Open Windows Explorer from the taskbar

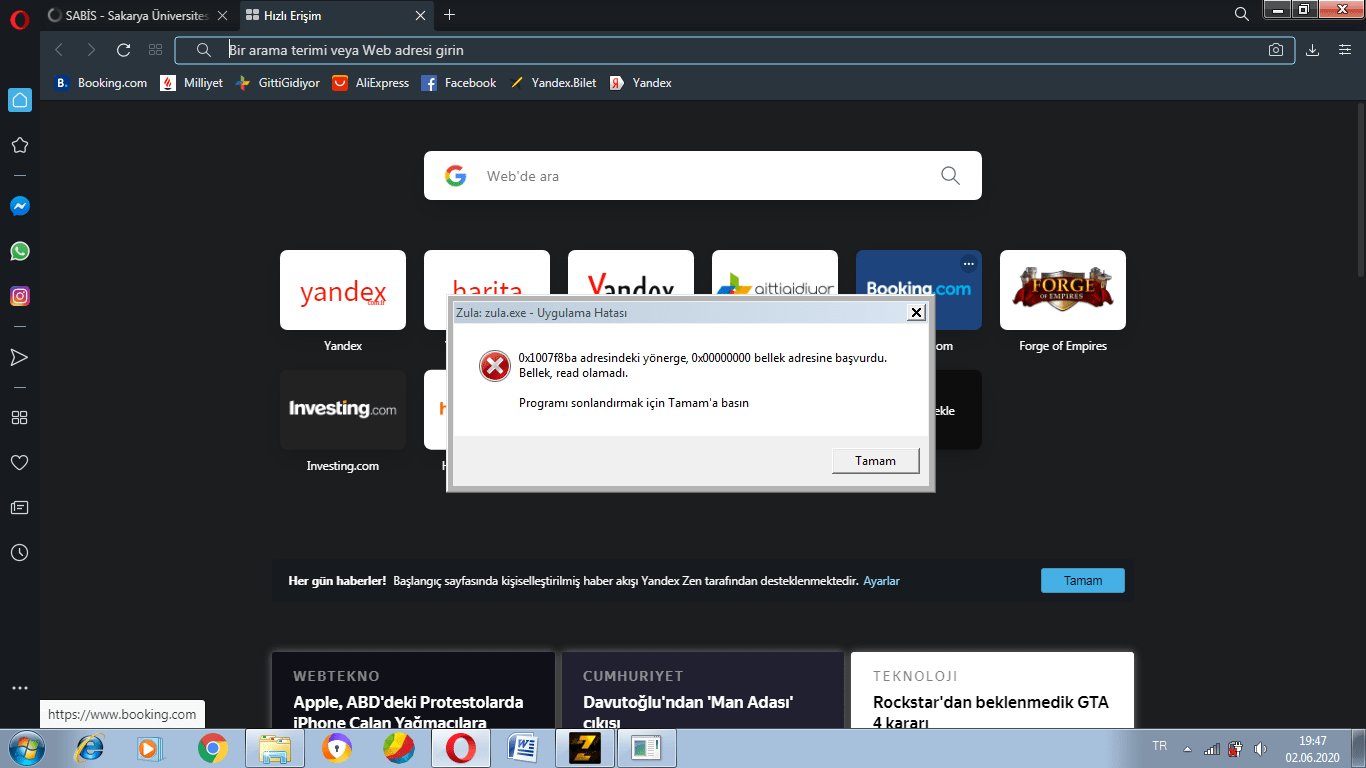[275, 748]
